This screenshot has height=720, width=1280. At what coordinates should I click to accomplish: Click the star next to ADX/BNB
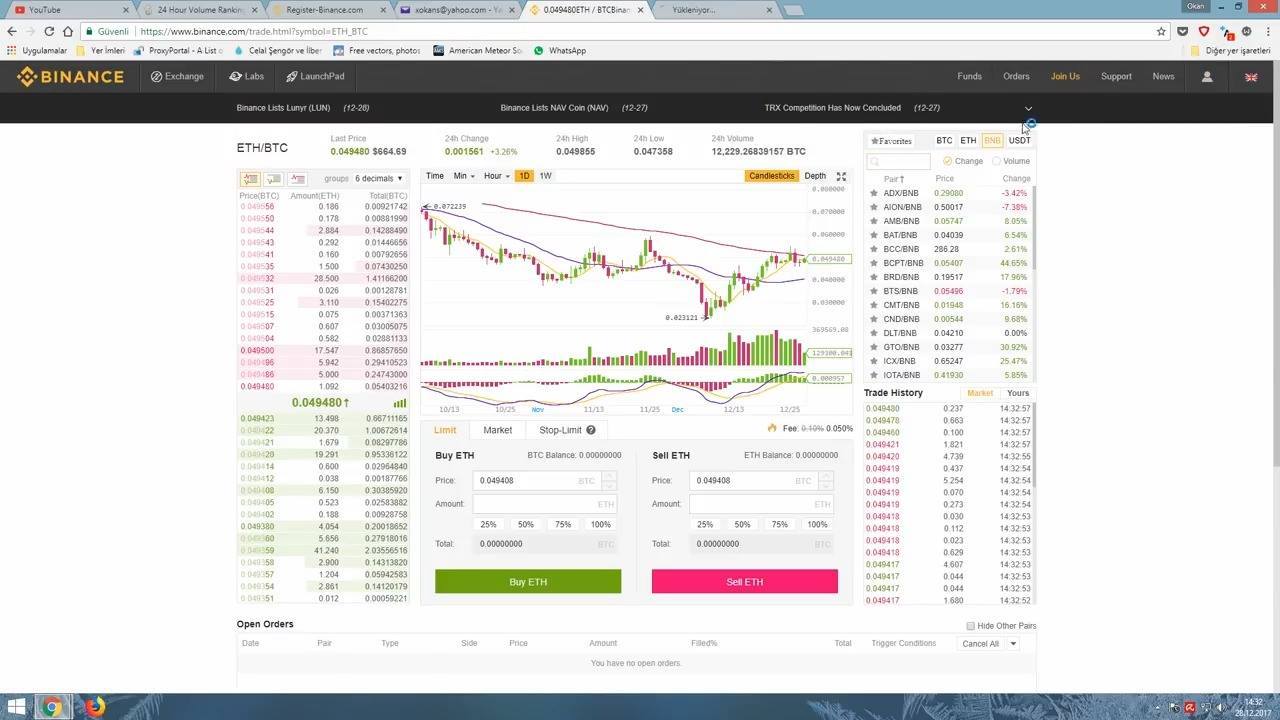pos(873,193)
